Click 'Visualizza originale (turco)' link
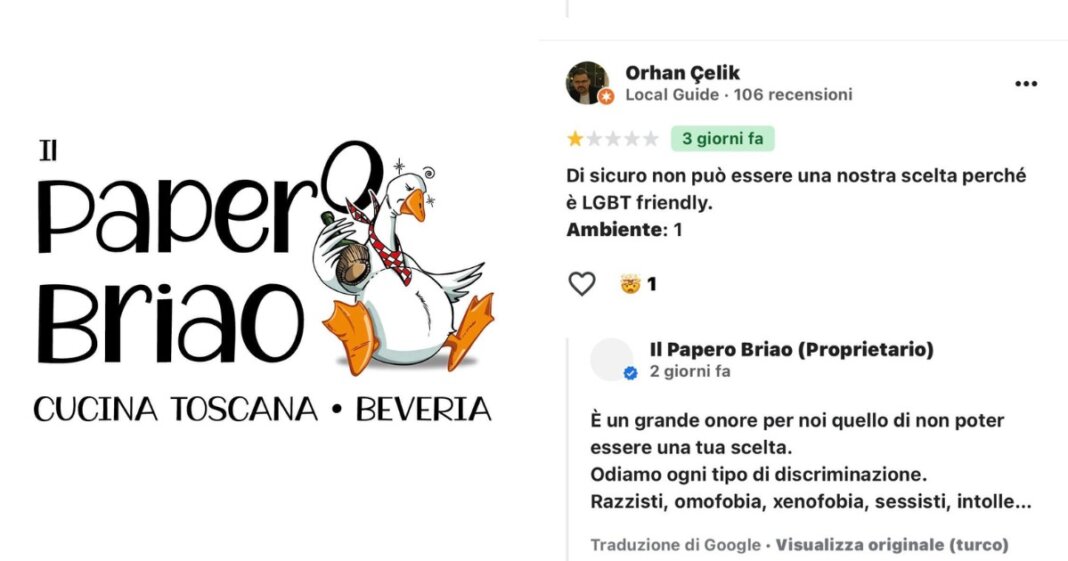1068x561 pixels. click(892, 545)
